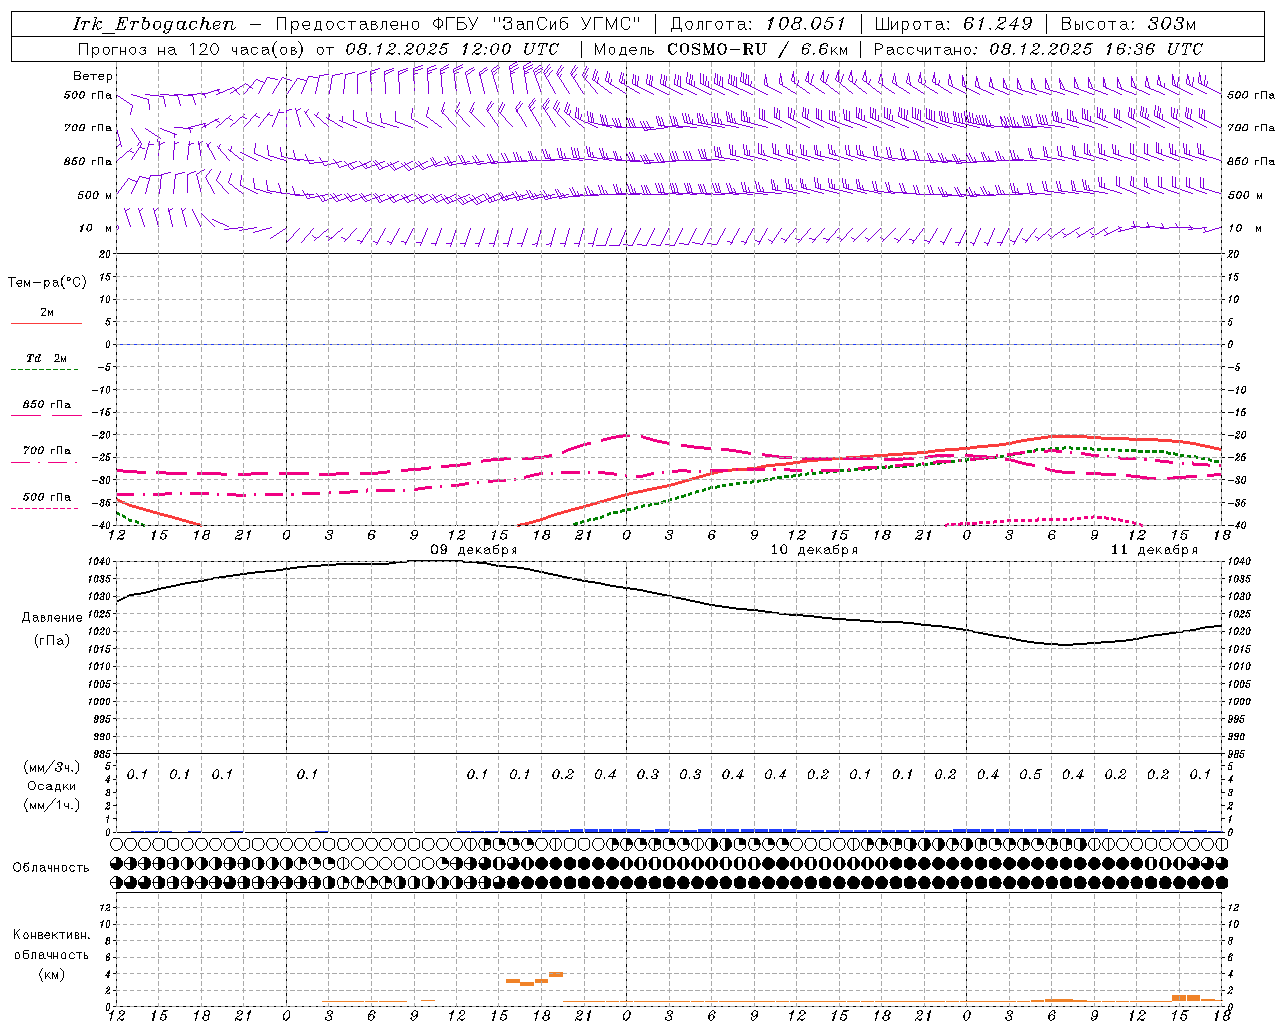Select the "Долгота: 108.051" longitude value

pos(757,24)
